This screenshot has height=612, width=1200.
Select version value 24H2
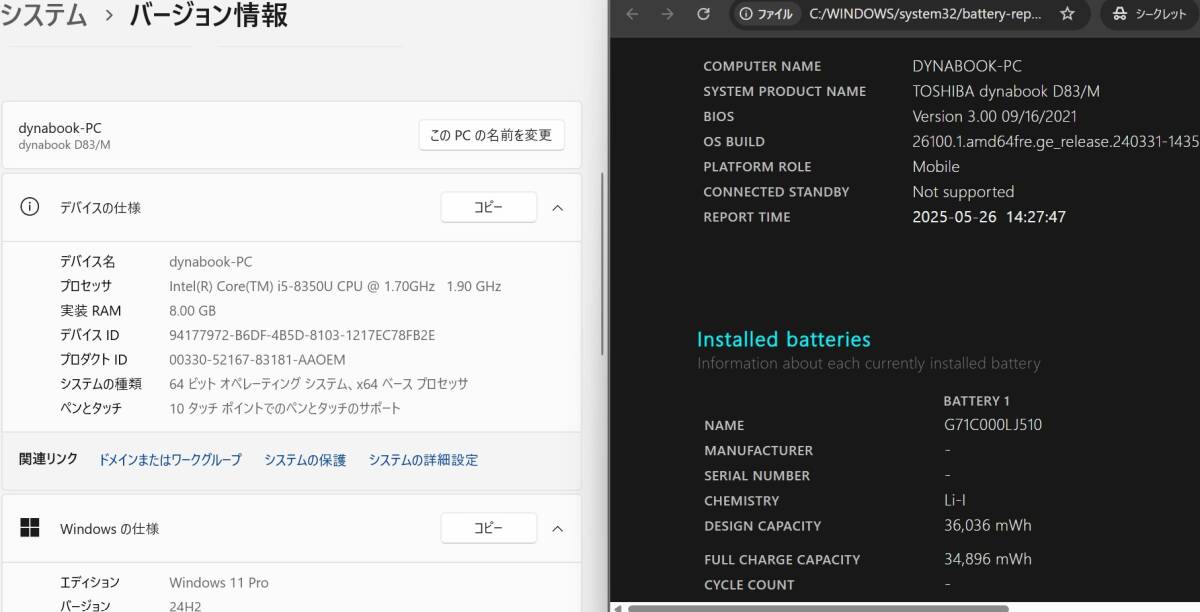pyautogui.click(x=184, y=605)
